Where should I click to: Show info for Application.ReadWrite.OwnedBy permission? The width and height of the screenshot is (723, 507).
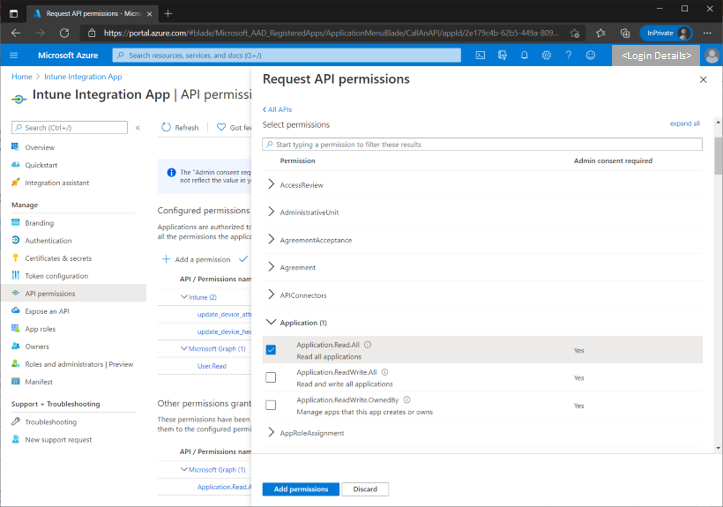[407, 400]
